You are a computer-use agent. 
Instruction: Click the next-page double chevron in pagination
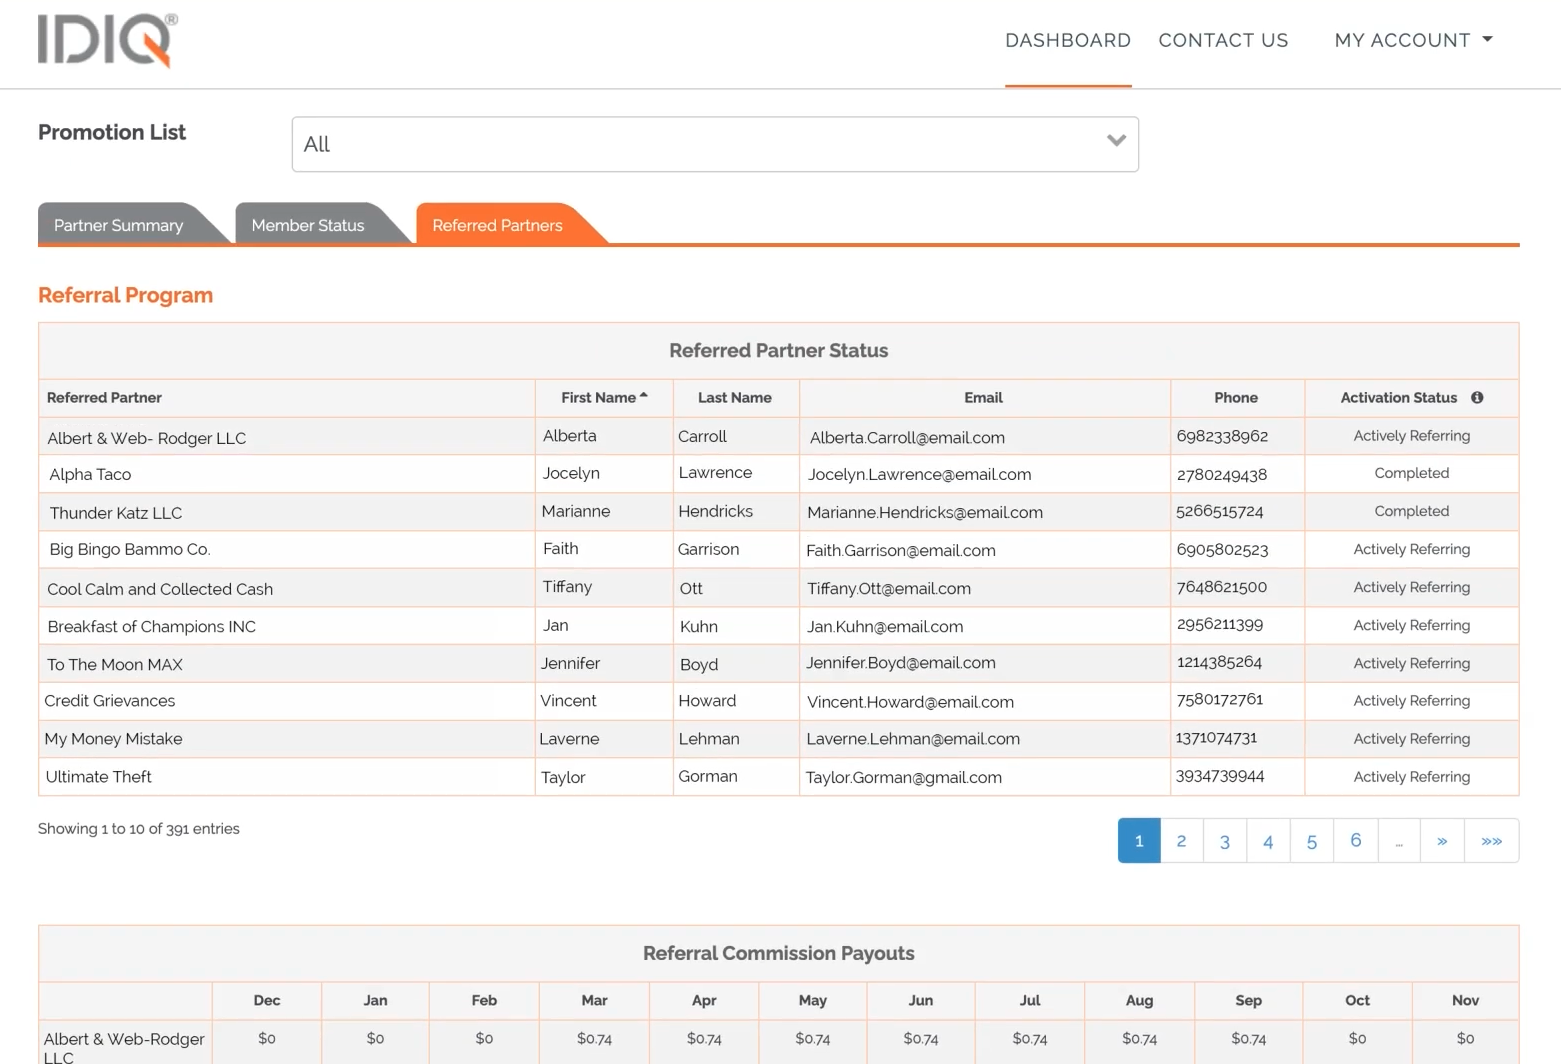pos(1442,840)
